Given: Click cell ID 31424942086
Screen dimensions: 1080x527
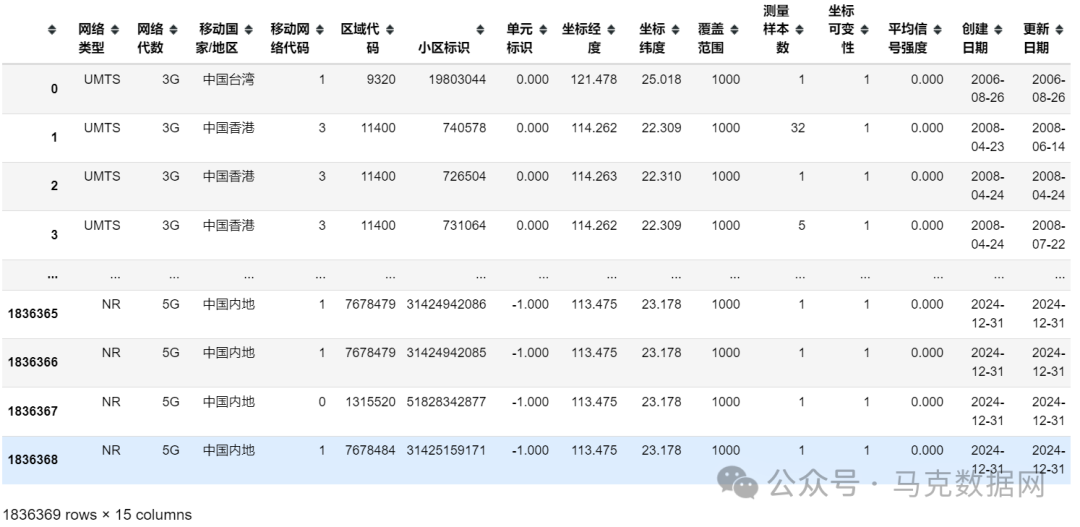Looking at the screenshot, I should [446, 304].
